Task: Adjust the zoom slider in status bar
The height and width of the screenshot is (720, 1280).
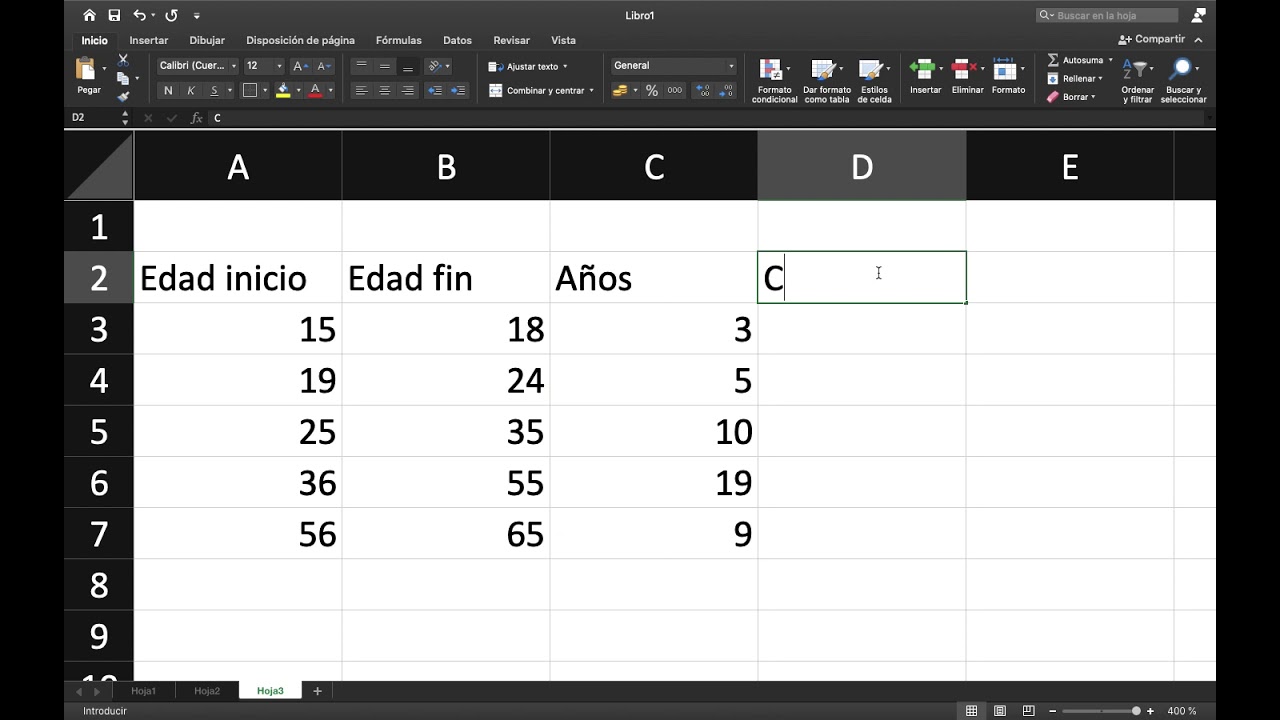Action: (x=1136, y=711)
